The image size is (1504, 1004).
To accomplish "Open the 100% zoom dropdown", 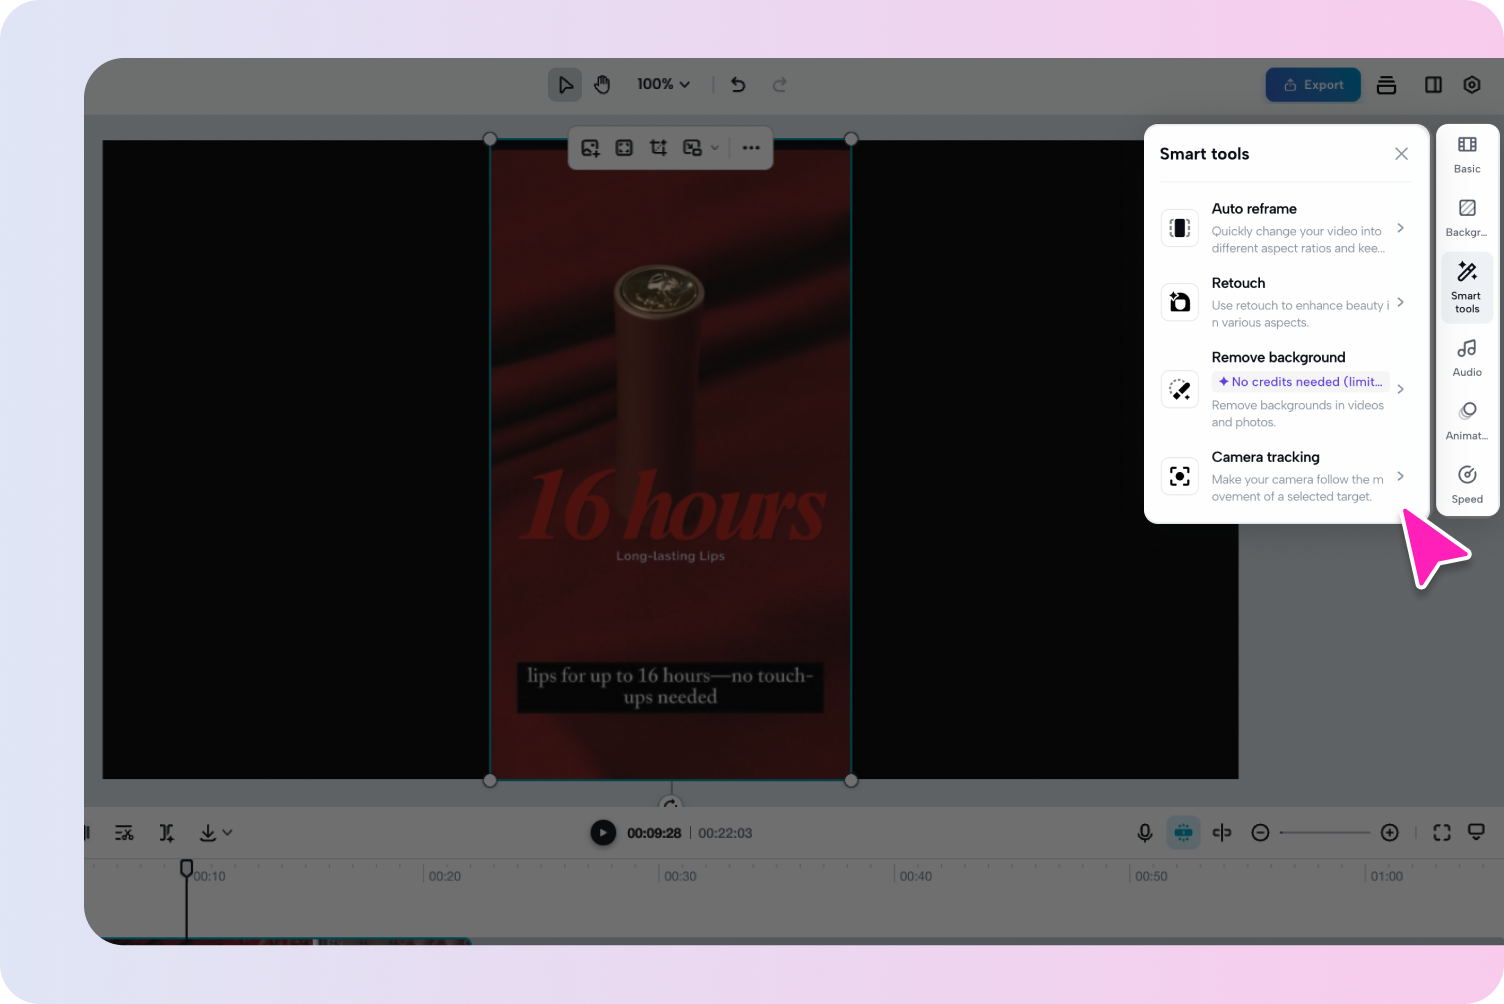I will [661, 84].
